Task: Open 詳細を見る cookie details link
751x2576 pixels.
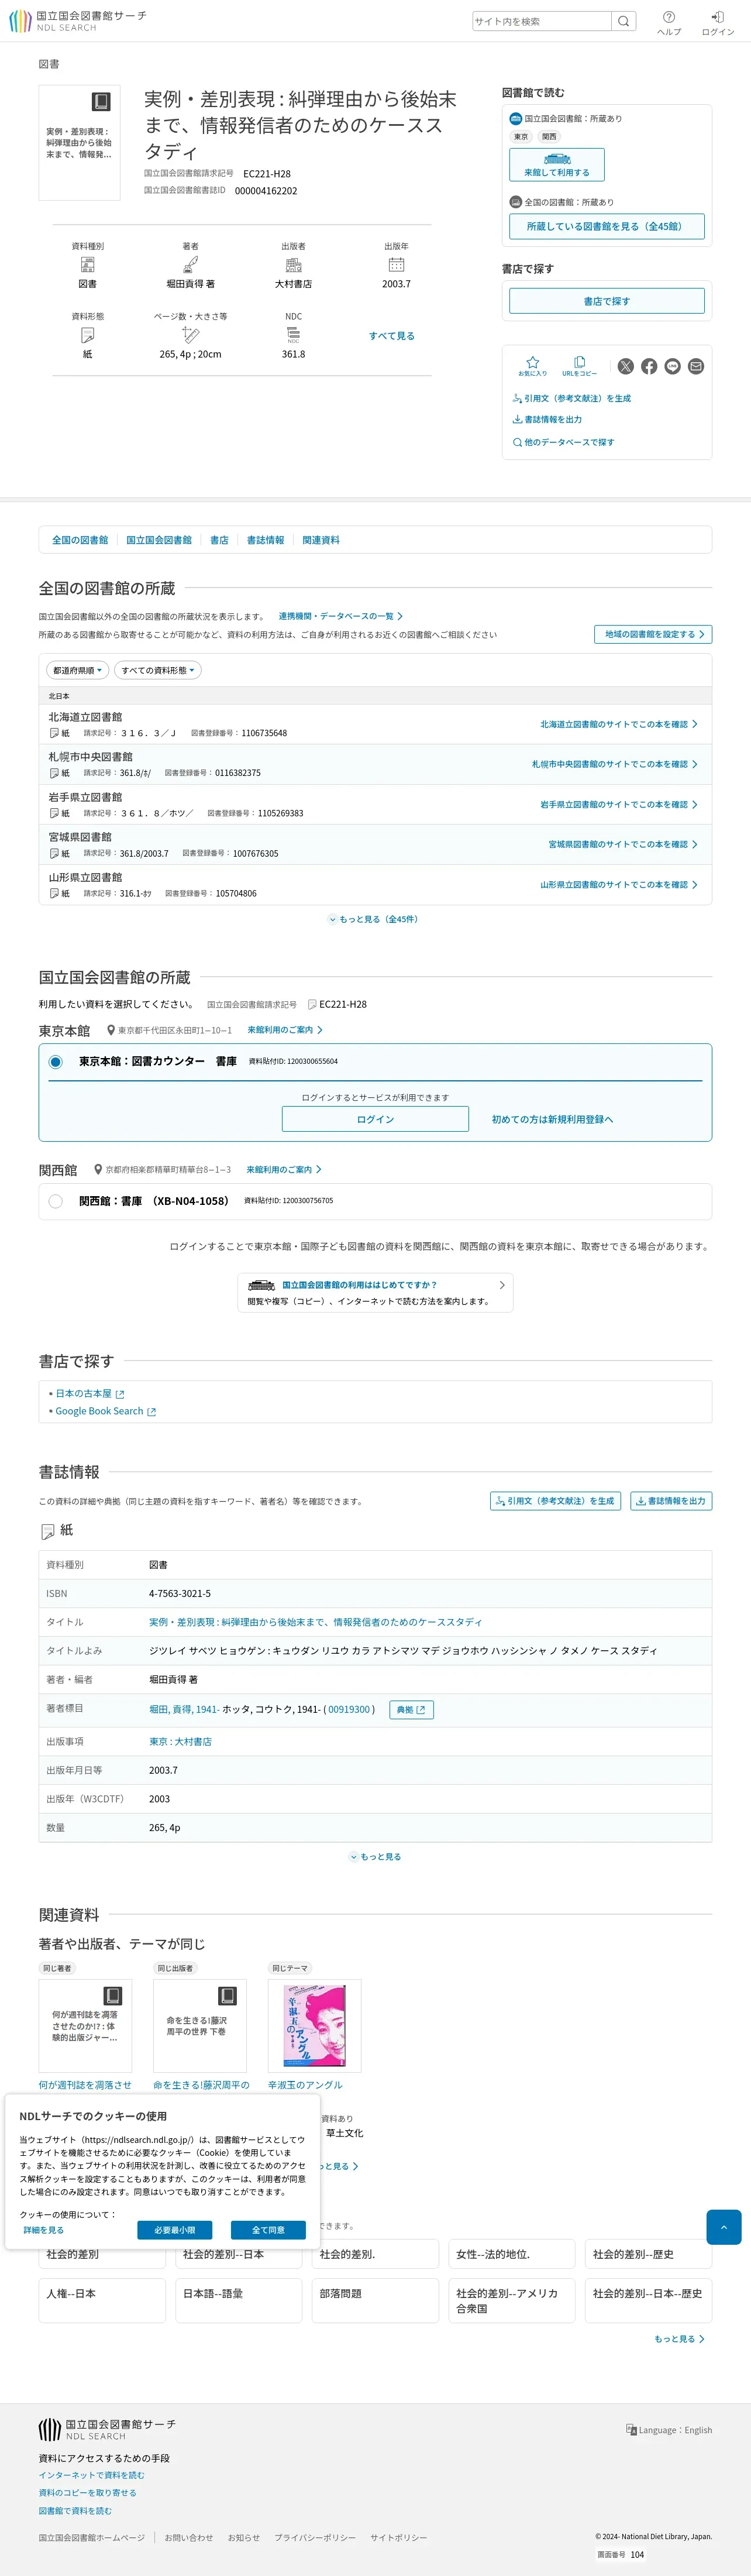Action: [x=43, y=2230]
